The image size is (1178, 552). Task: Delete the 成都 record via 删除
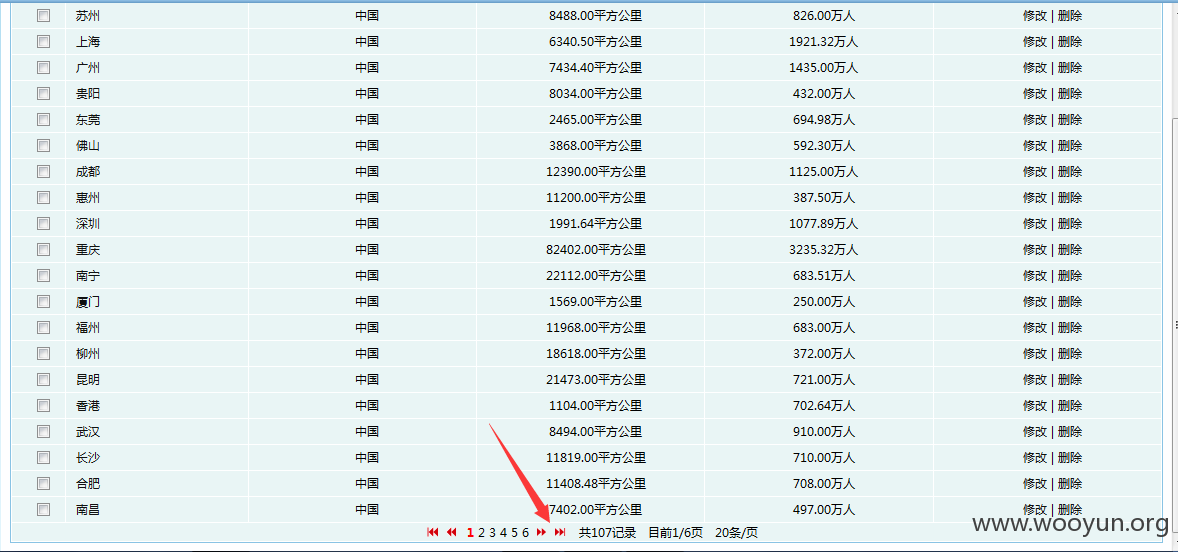point(1070,172)
